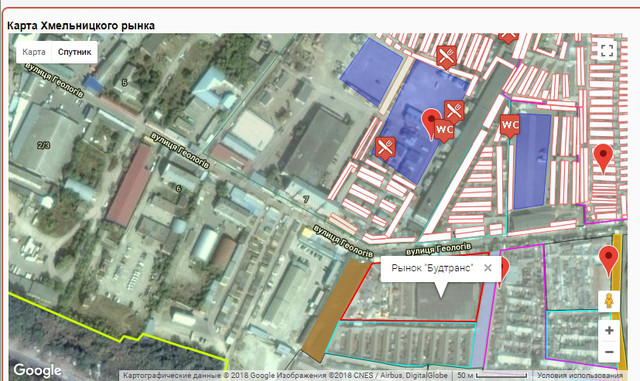This screenshot has width=640, height=381.
Task: Click WC marker on the large blue area
Action: click(x=444, y=131)
